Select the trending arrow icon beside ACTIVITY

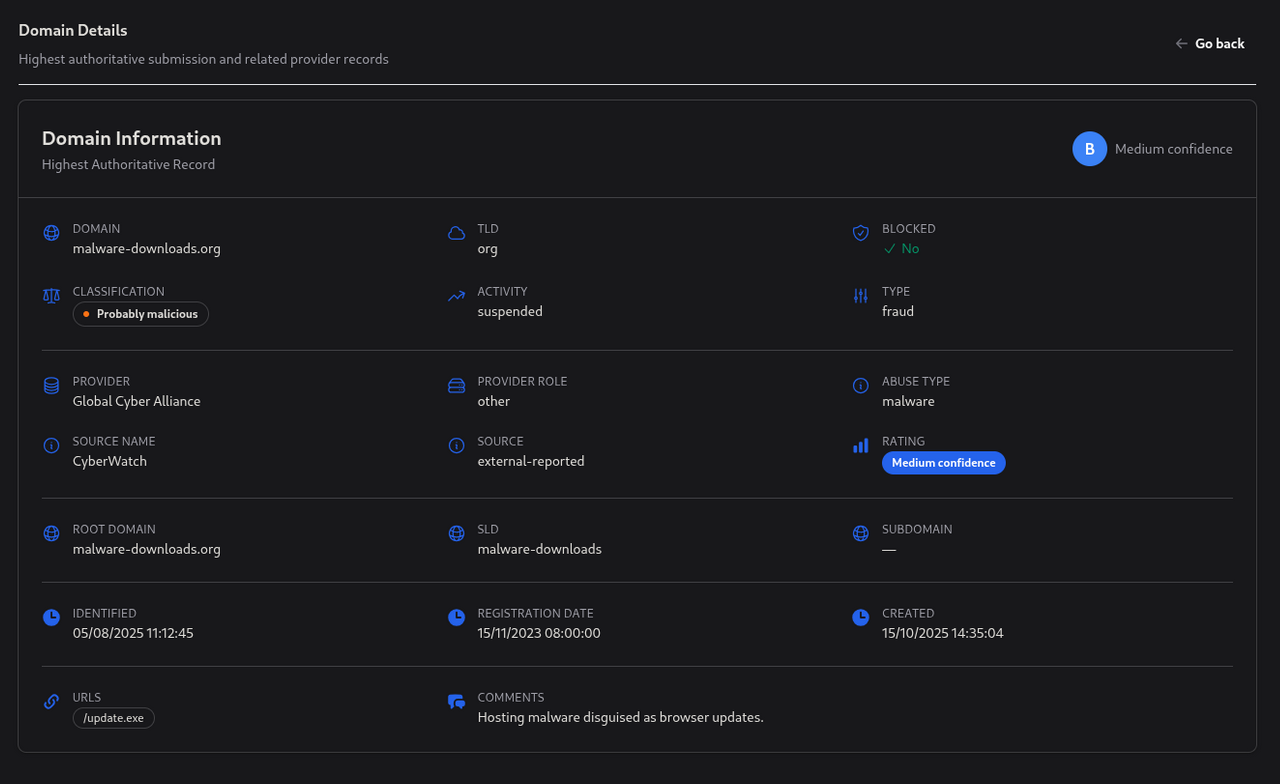[x=456, y=296]
